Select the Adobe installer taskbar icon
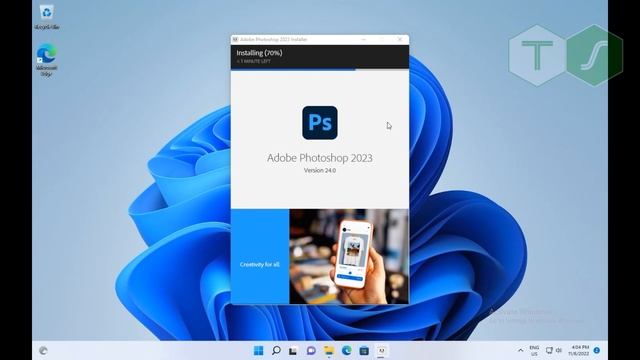Viewport: 640px width, 360px height. click(x=381, y=351)
